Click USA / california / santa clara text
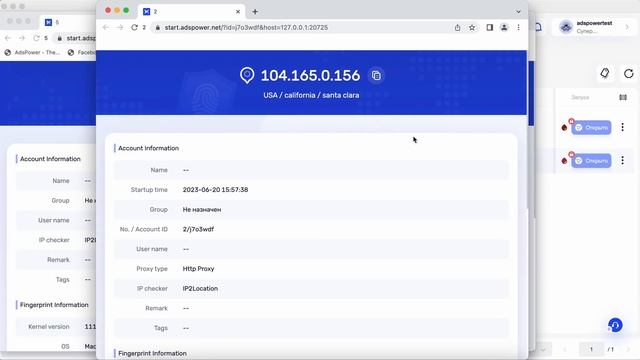640x360 pixels. (311, 95)
